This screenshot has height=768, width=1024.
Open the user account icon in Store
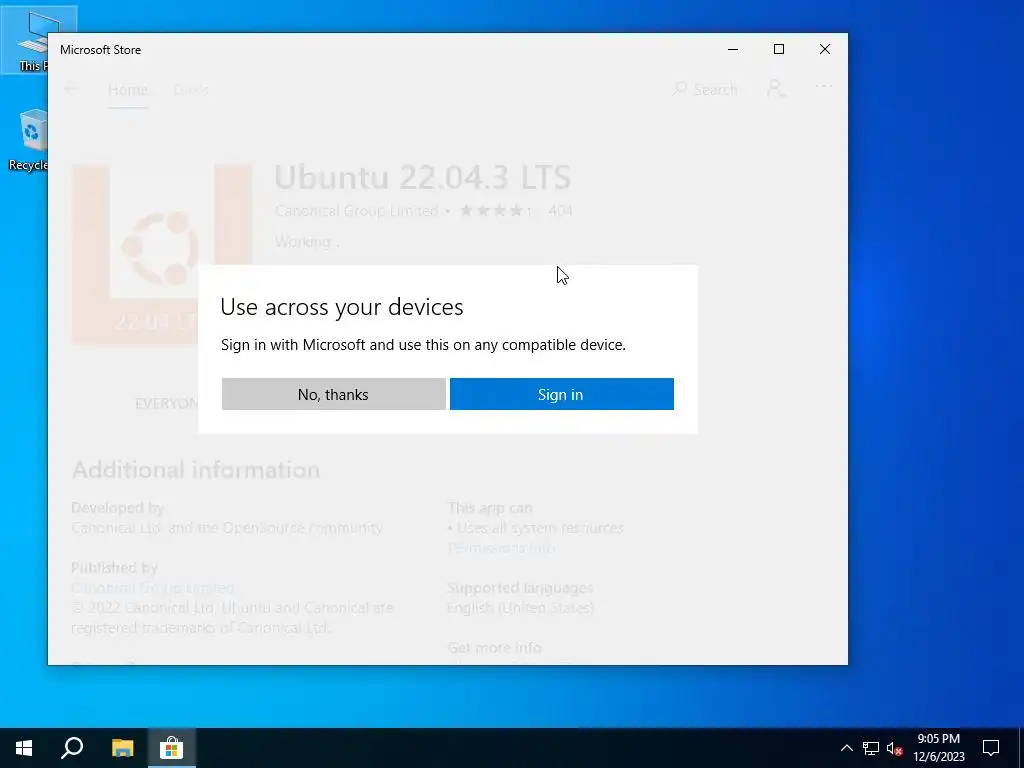pos(776,88)
